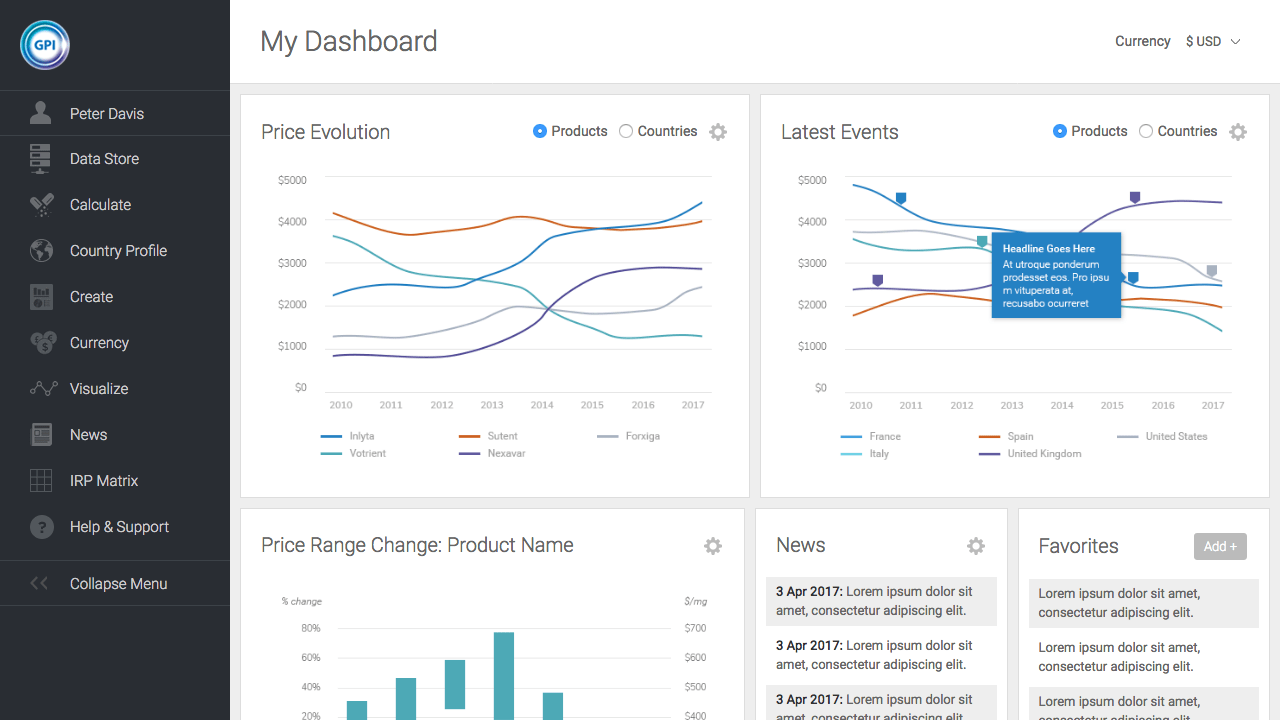1280x720 pixels.
Task: Open the $ USD currency dropdown
Action: 1213,41
